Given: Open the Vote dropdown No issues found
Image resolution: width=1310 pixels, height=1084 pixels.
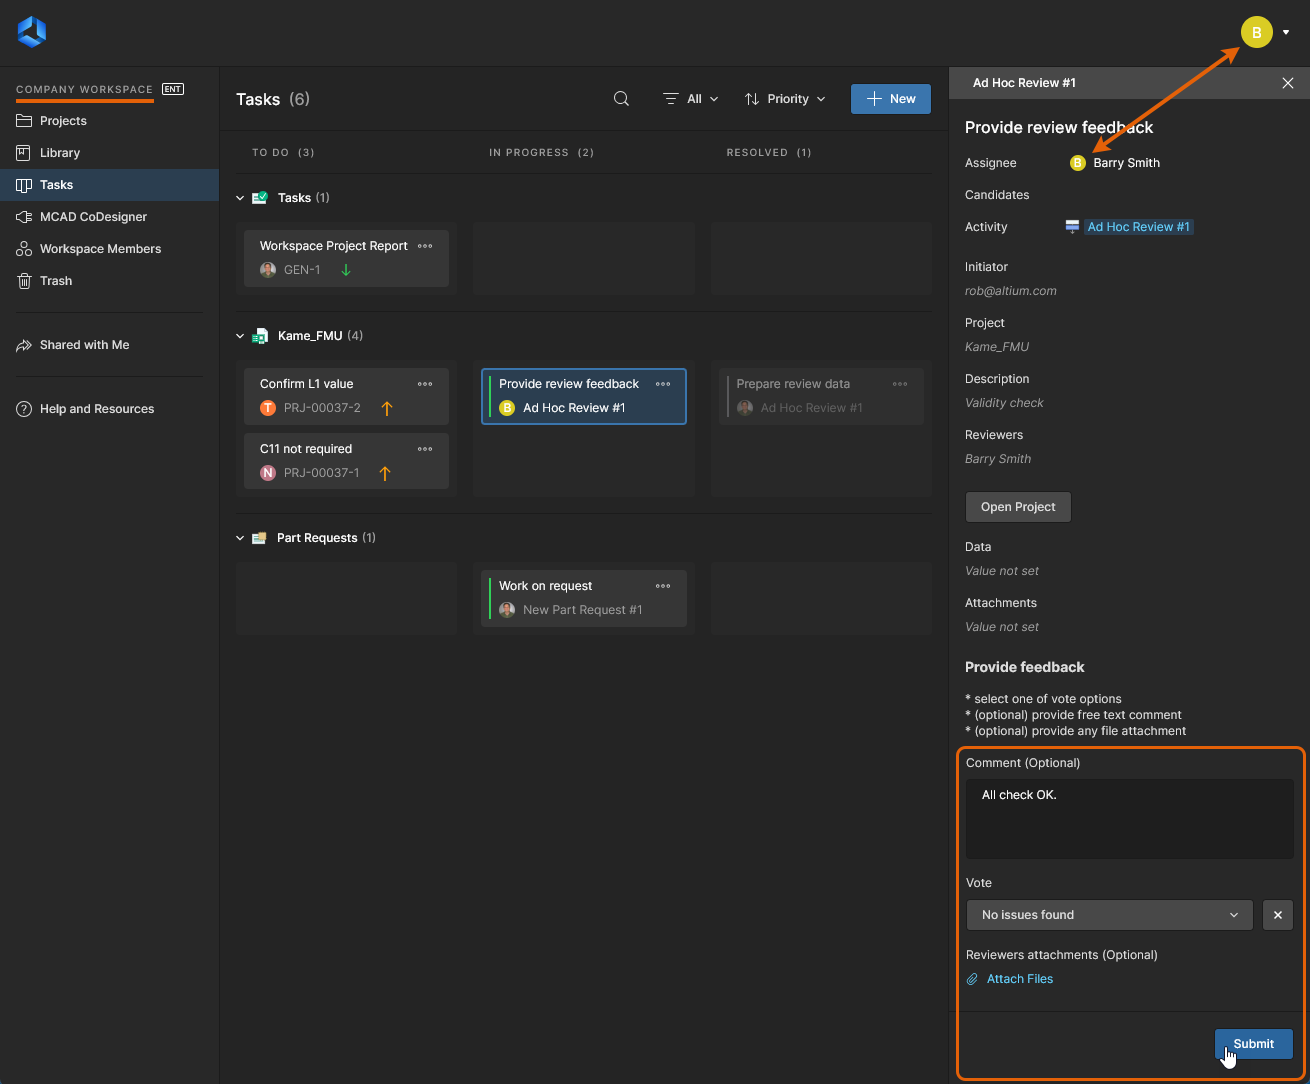Looking at the screenshot, I should point(1109,915).
